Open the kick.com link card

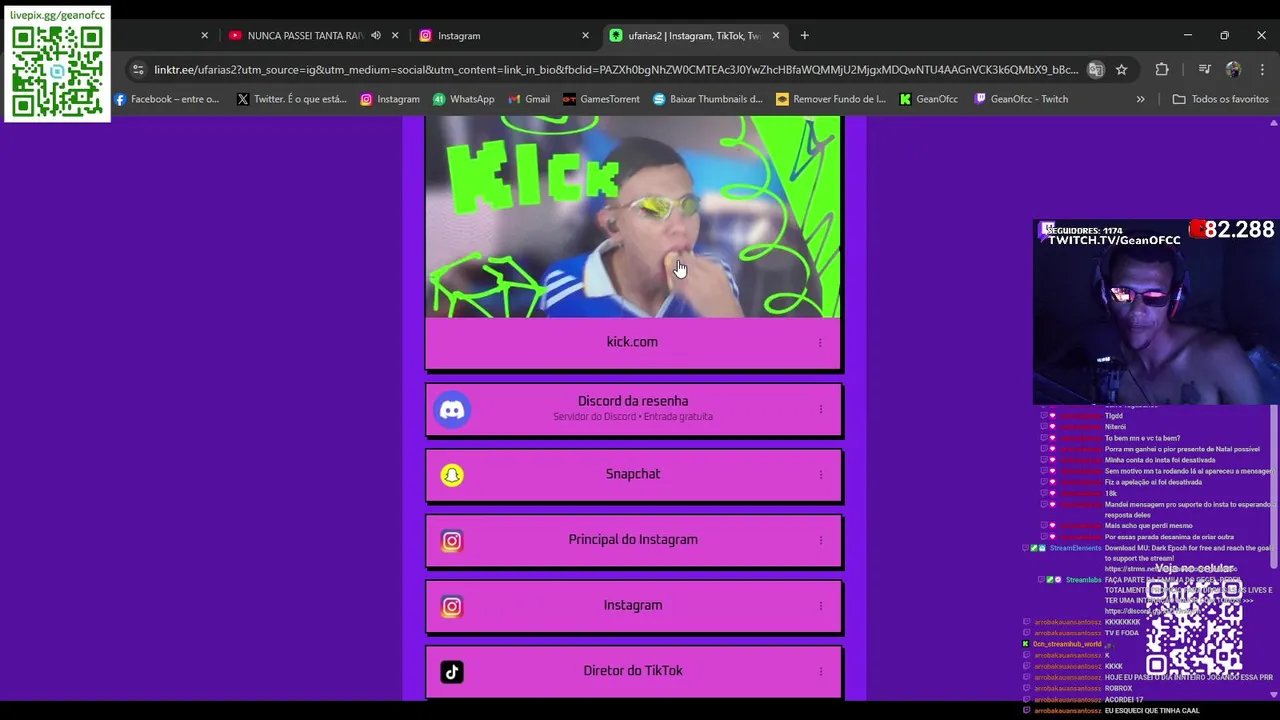[x=632, y=342]
